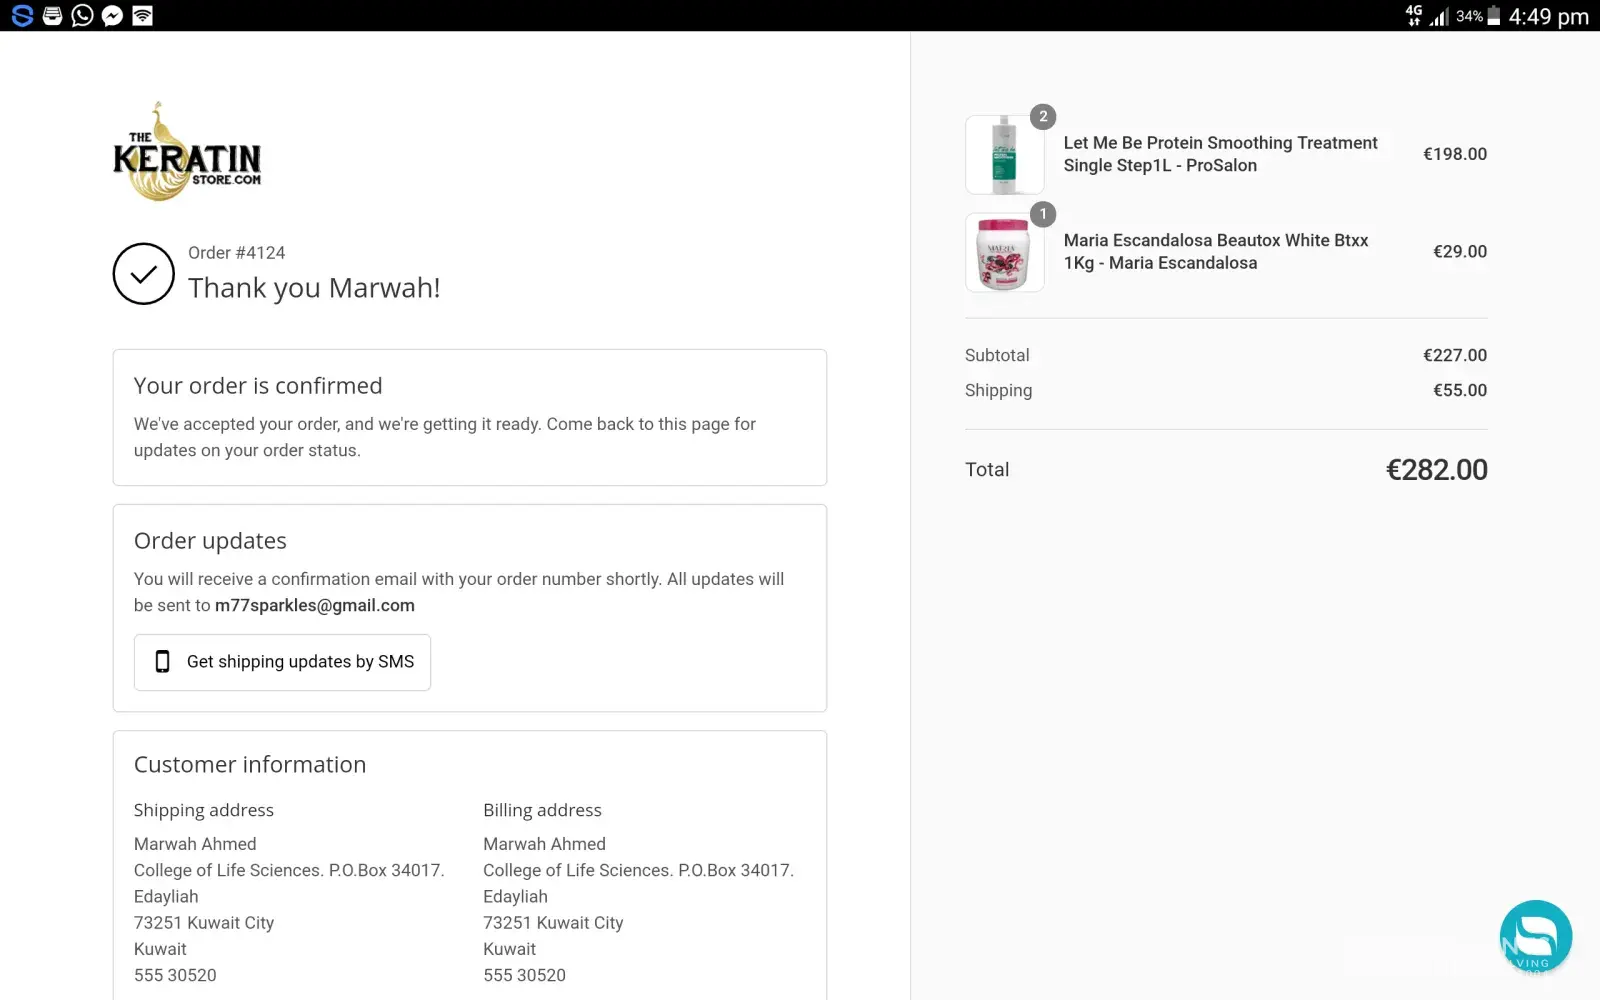Click the order confirmed checkmark circle
This screenshot has width=1600, height=1000.
pos(144,274)
